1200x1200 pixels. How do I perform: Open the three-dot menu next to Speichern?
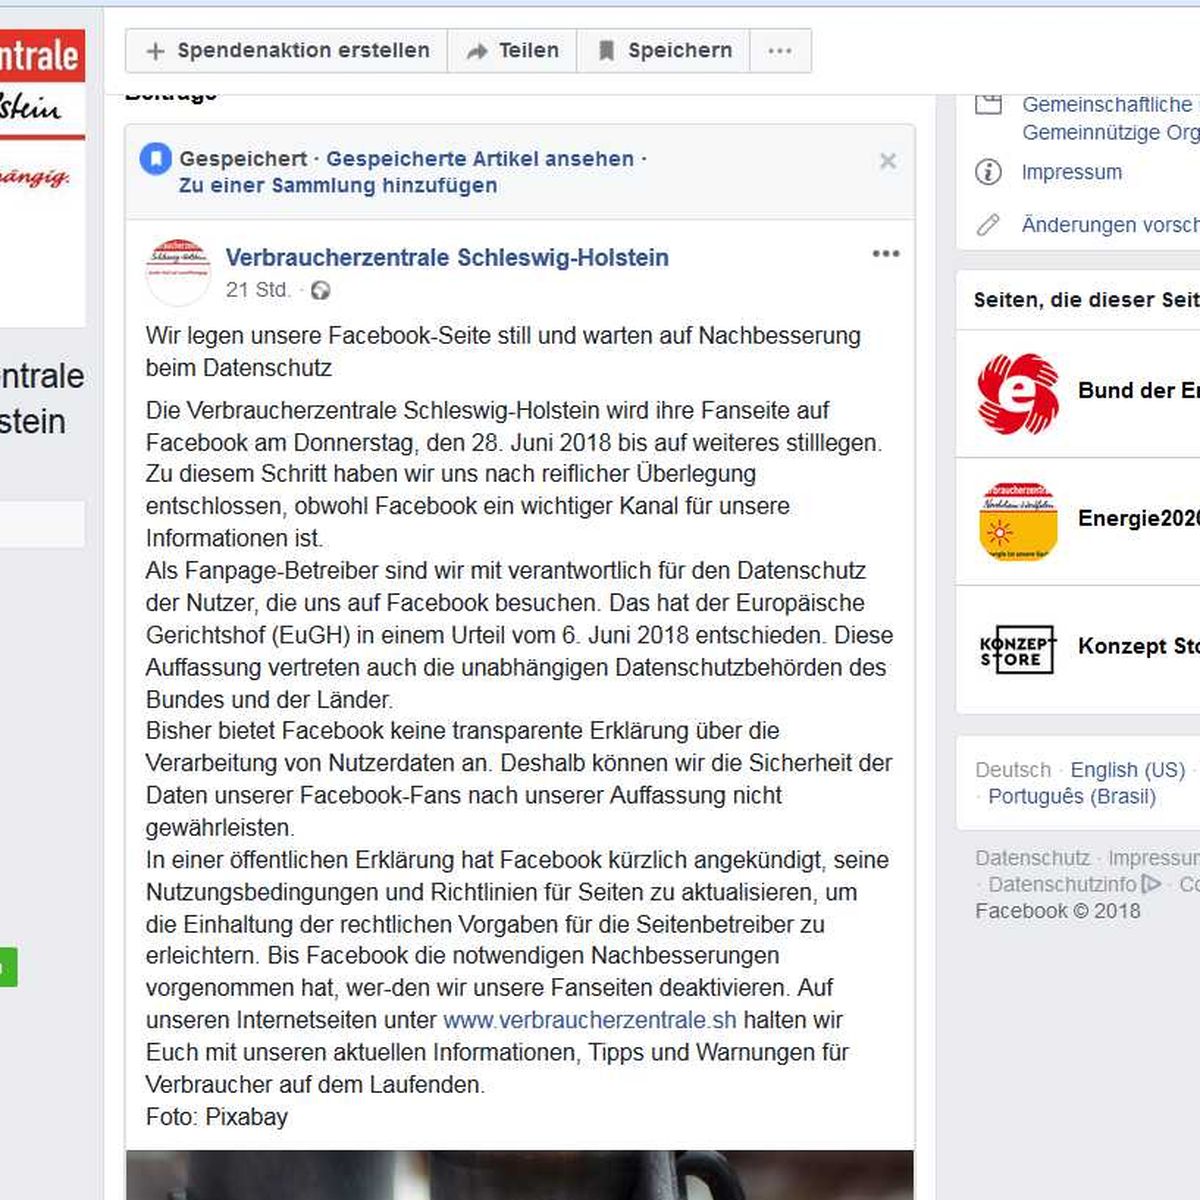780,51
